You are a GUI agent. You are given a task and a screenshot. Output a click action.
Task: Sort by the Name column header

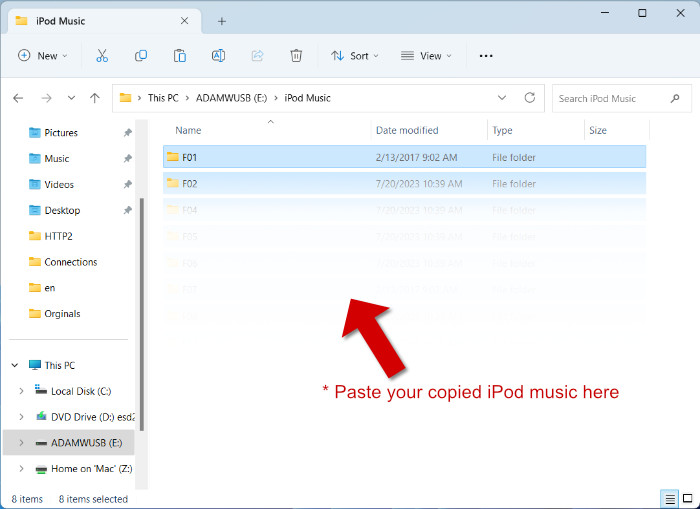click(188, 130)
